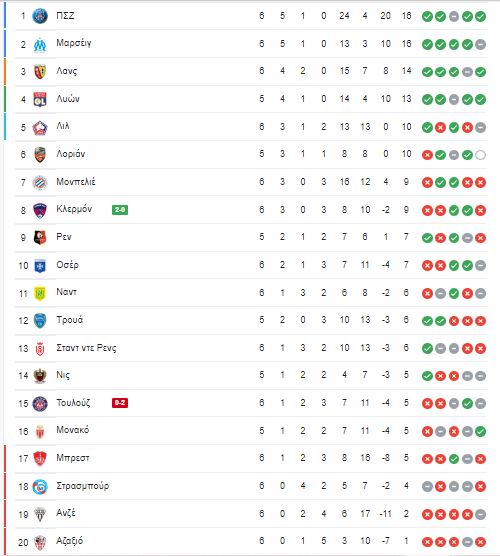Open the Μονακό club badge

40,431
